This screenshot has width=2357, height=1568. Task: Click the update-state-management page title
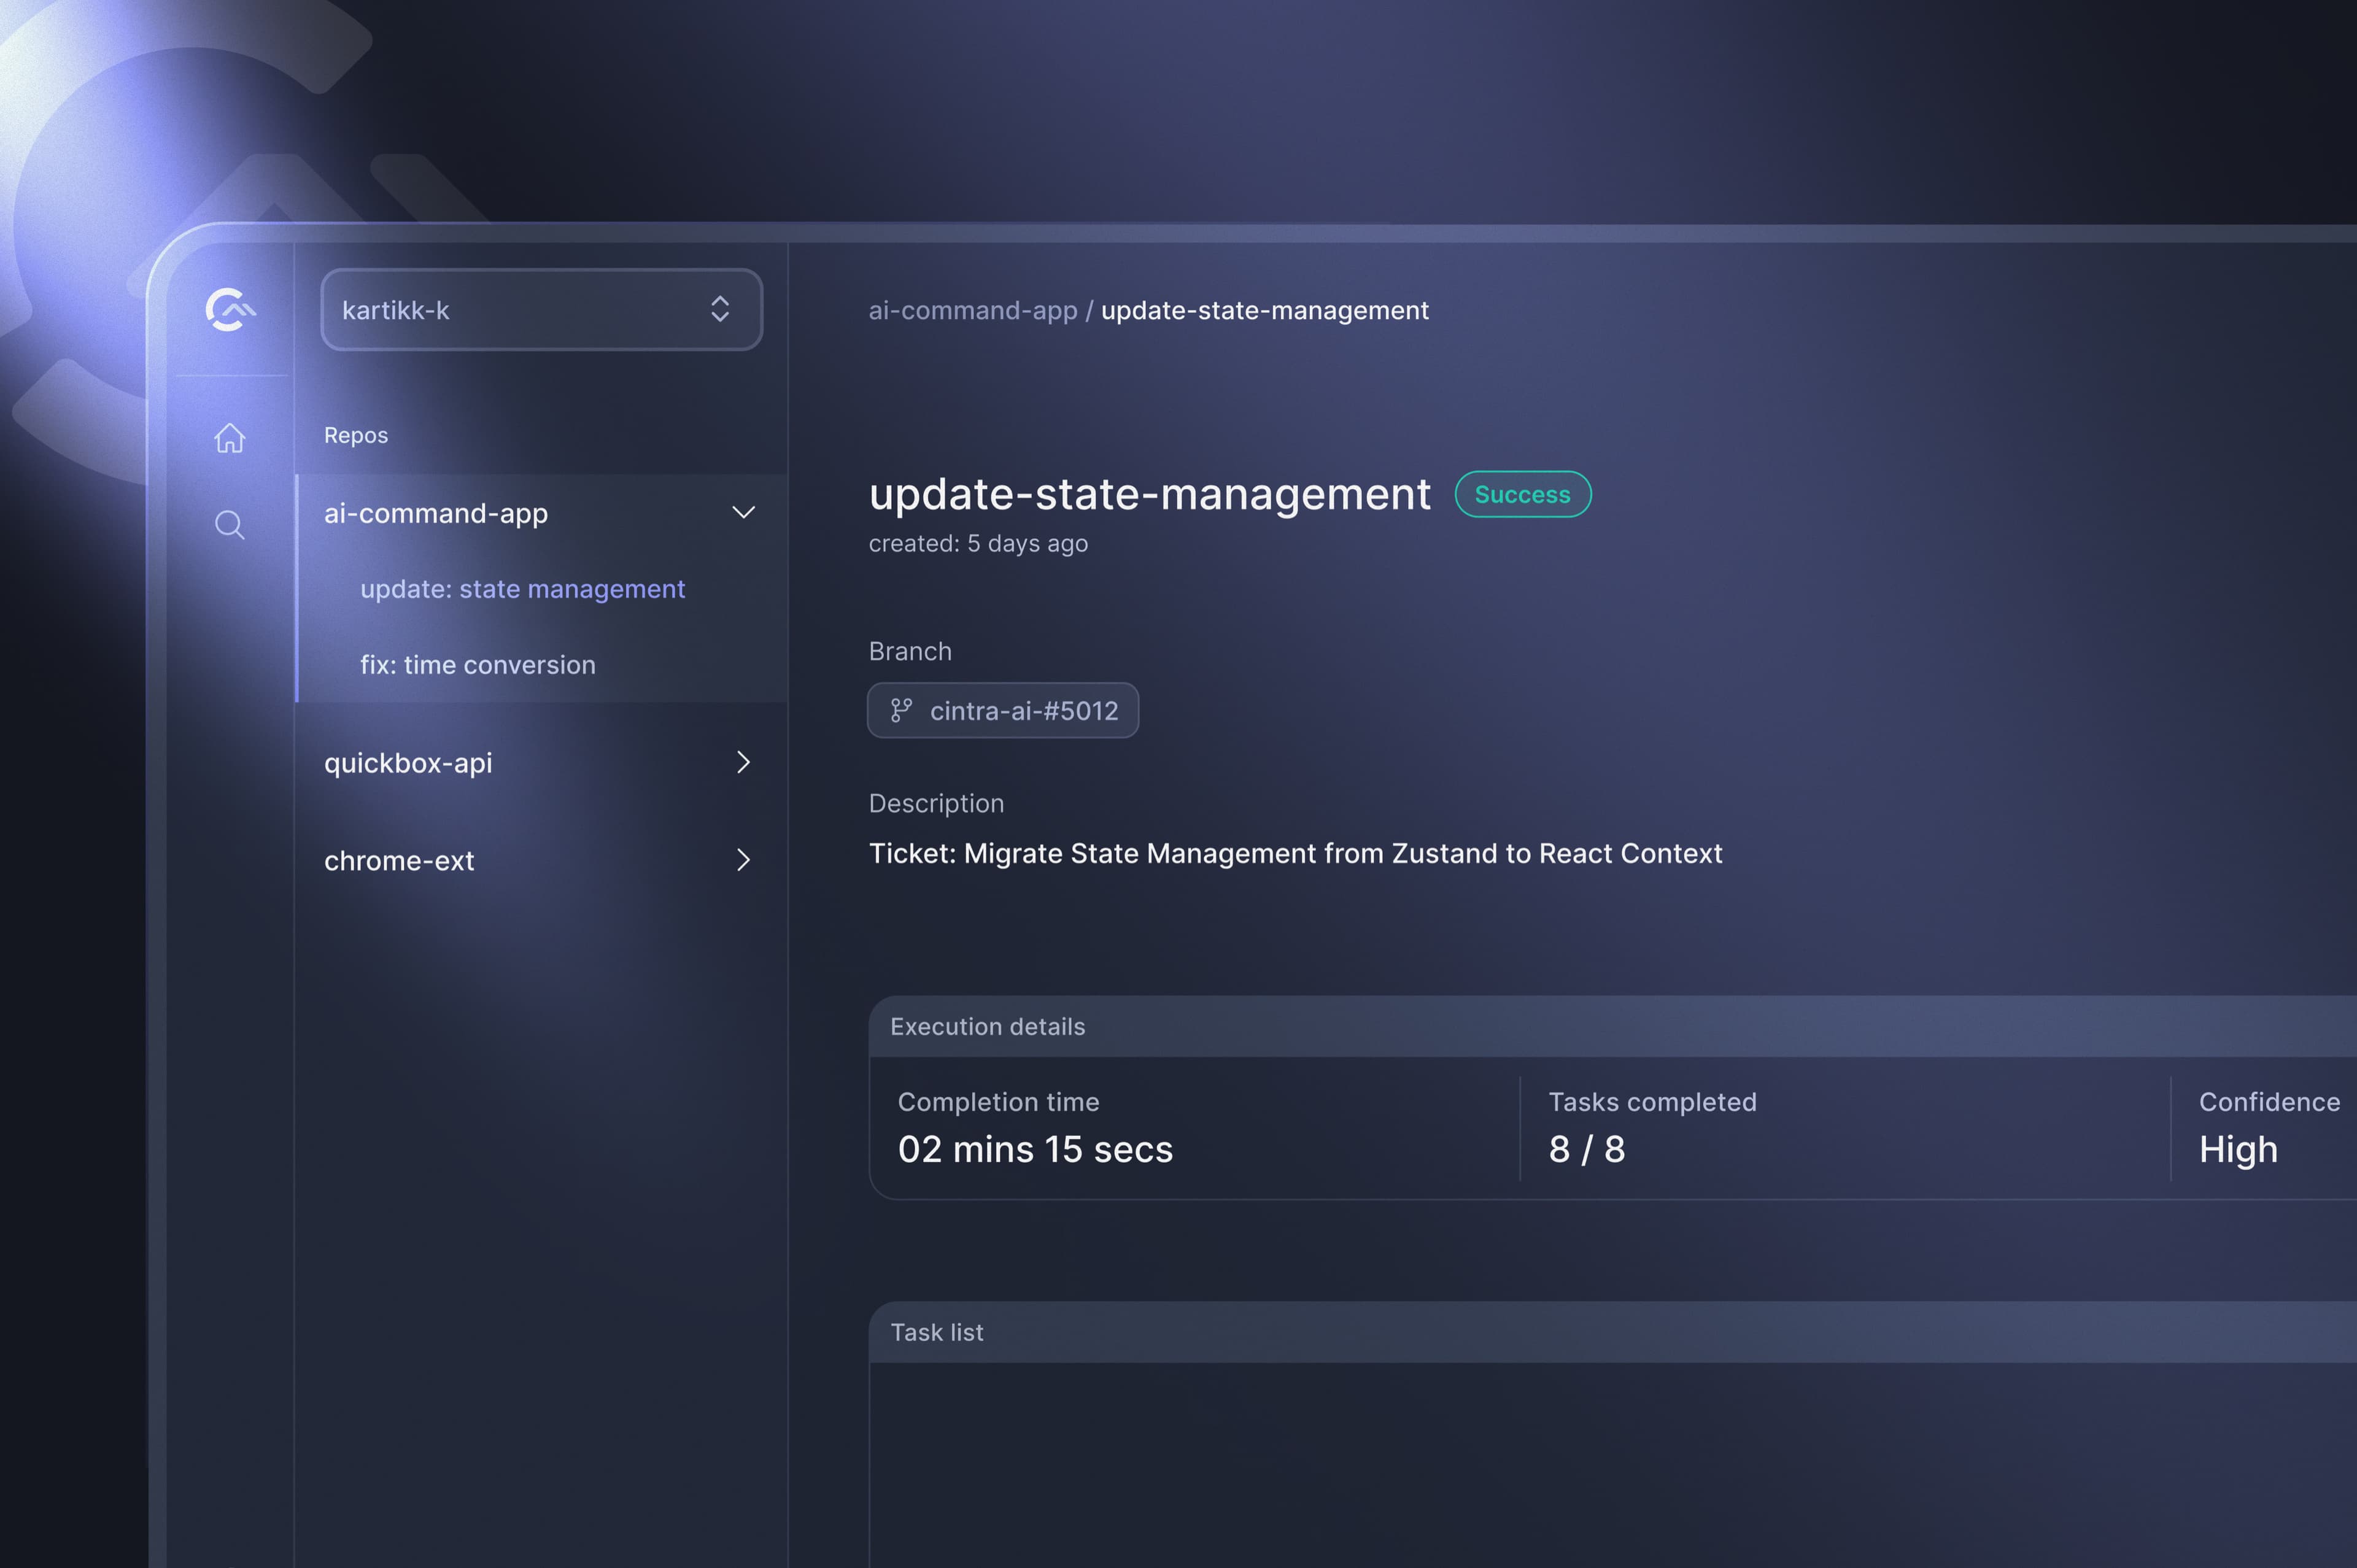(x=1150, y=493)
